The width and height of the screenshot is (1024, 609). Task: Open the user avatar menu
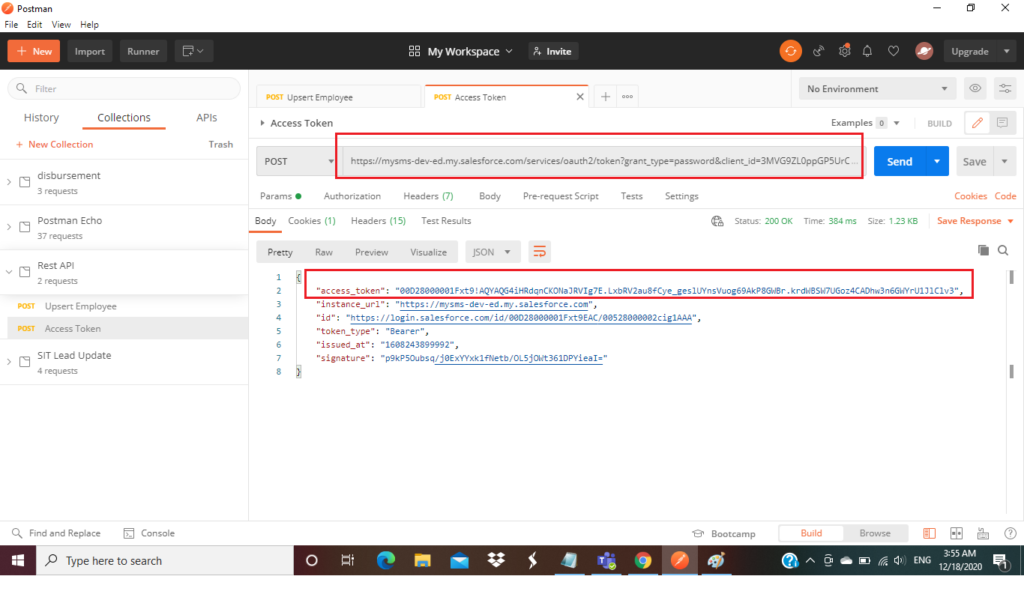click(923, 51)
